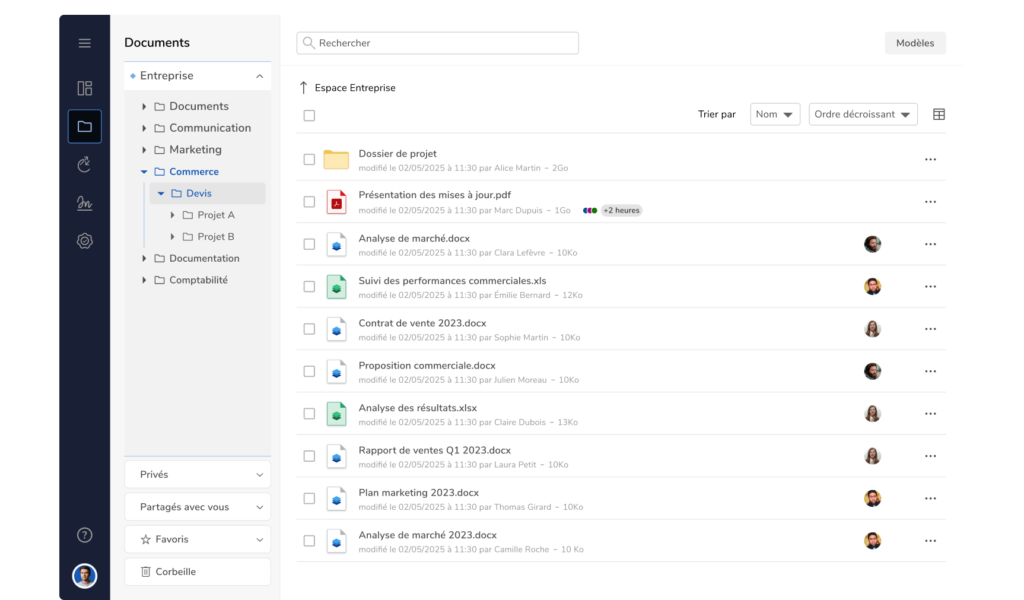Check the select-all checkbox above file list
The height and width of the screenshot is (600, 1024).
(x=309, y=116)
